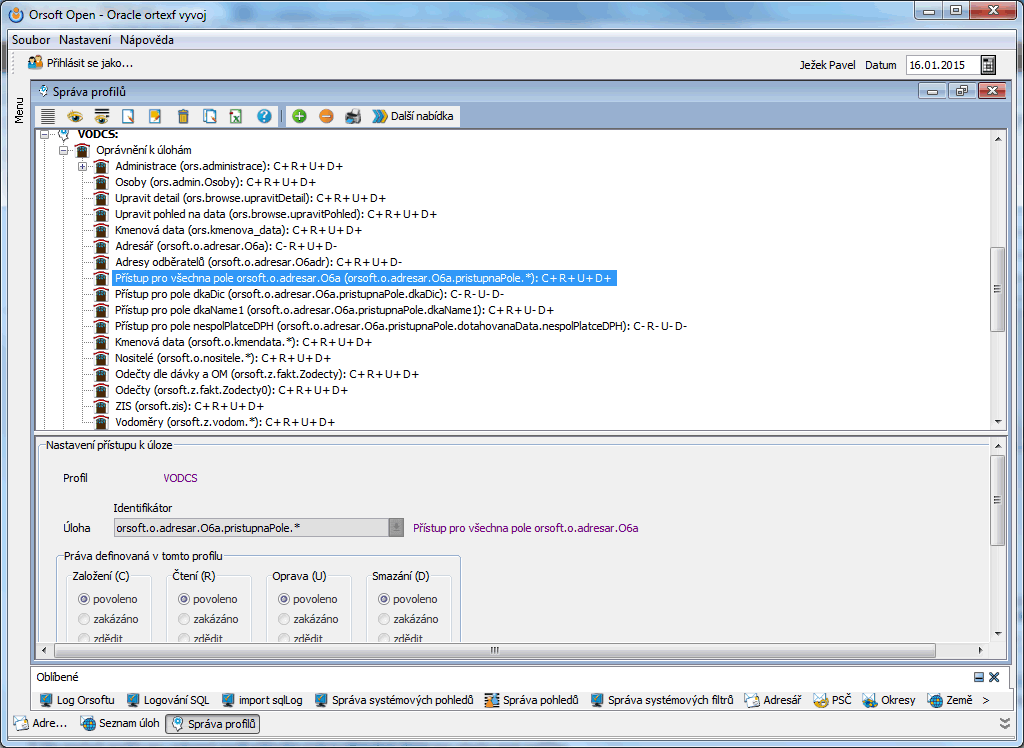Select 'zakázáno' for Založení (C)
1024x748 pixels.
coord(84,619)
